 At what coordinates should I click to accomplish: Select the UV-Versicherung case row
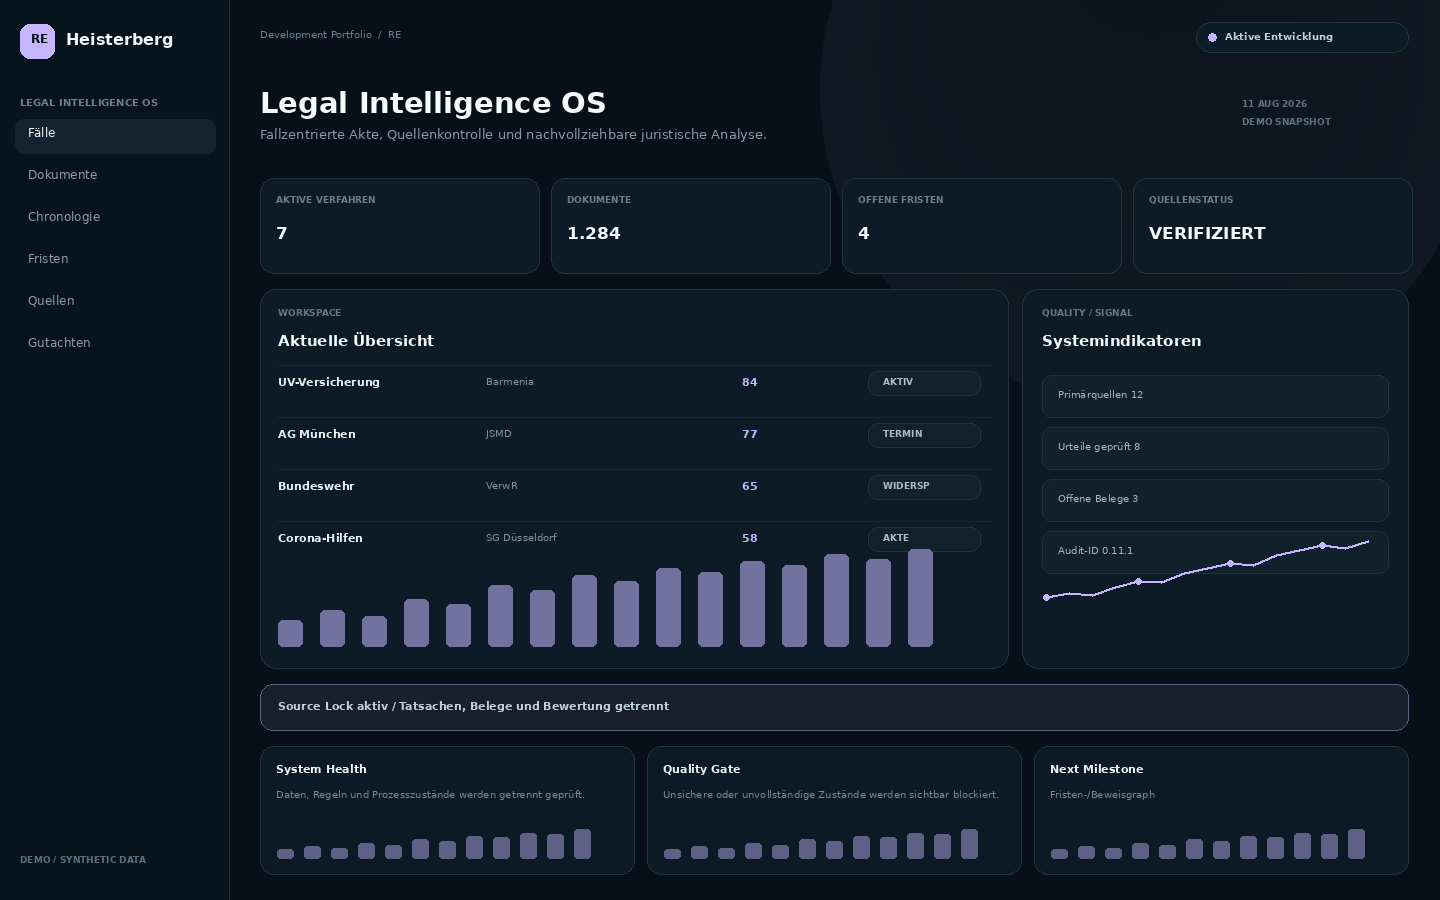(x=634, y=391)
